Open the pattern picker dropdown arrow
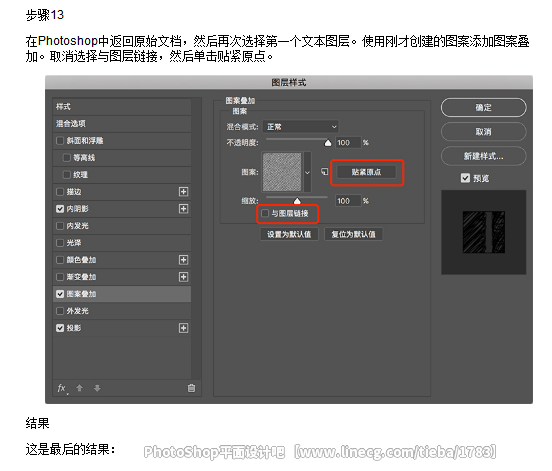Image resolution: width=552 pixels, height=471 pixels. pyautogui.click(x=307, y=172)
